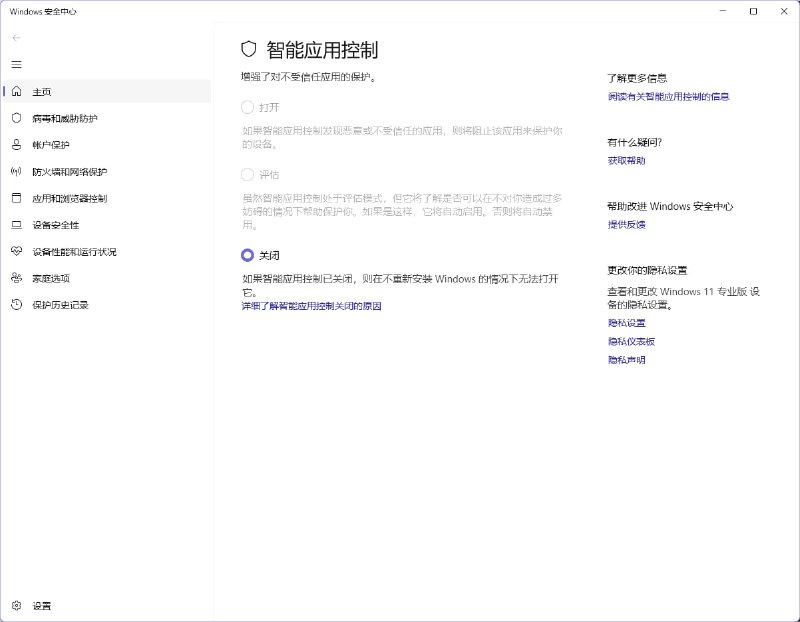This screenshot has height=622, width=800.
Task: Open 阅读有关智能应用控制的信息 link
Action: [667, 97]
